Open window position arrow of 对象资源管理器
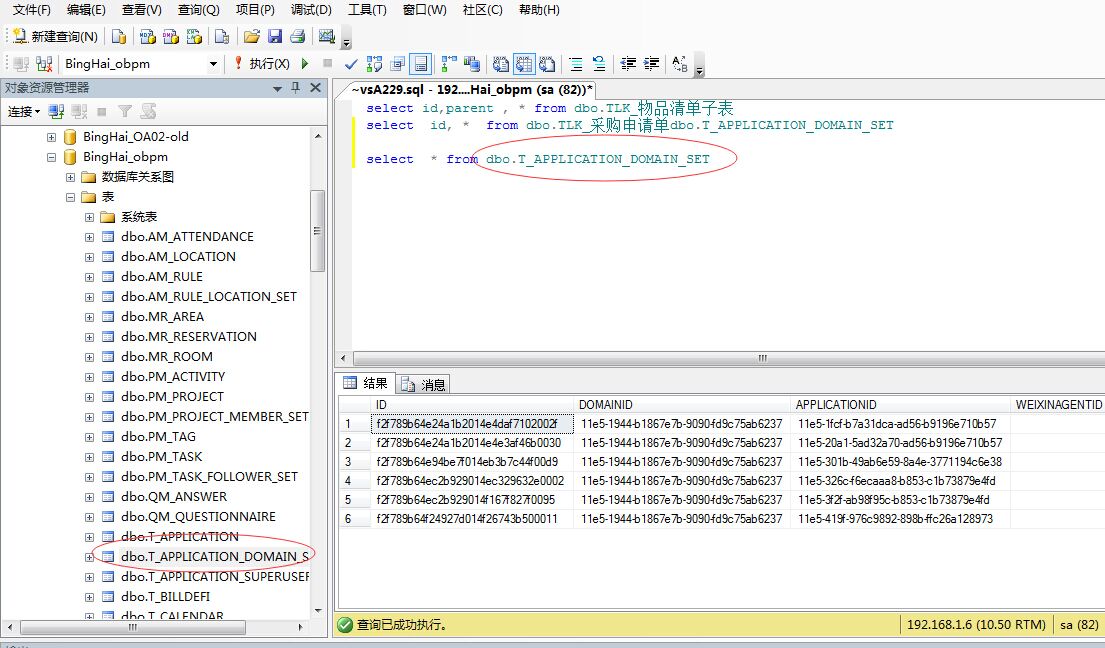The height and width of the screenshot is (648, 1105). [x=278, y=88]
